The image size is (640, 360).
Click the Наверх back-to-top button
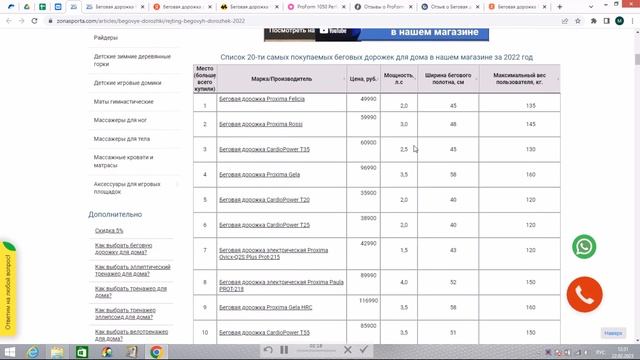pos(613,333)
